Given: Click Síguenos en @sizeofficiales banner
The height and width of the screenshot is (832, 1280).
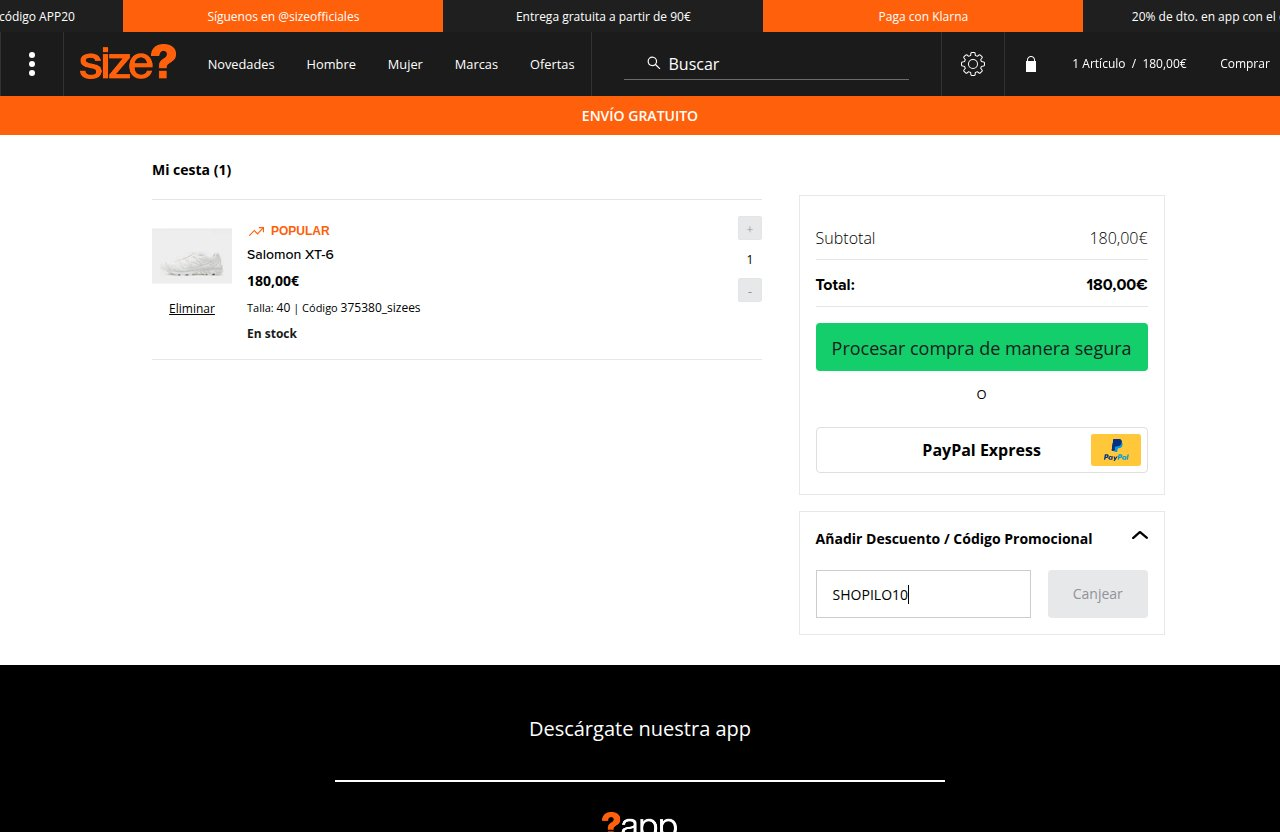Looking at the screenshot, I should click(283, 16).
